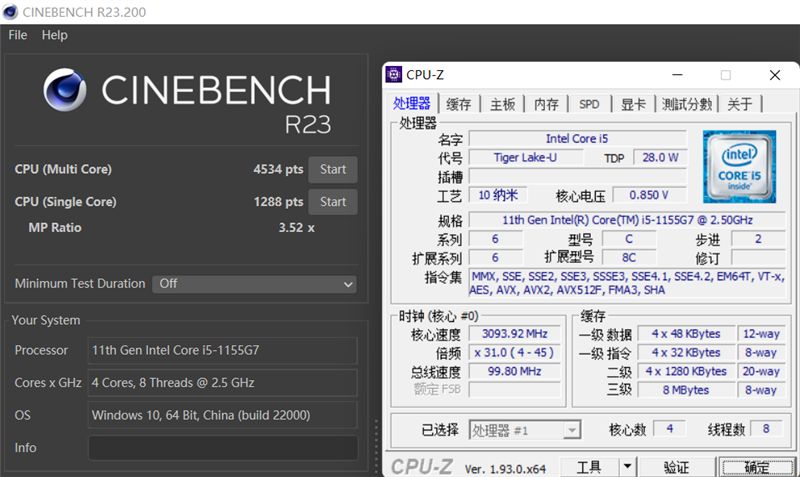Select the 测试分数 tab
This screenshot has height=477, width=800.
point(687,104)
